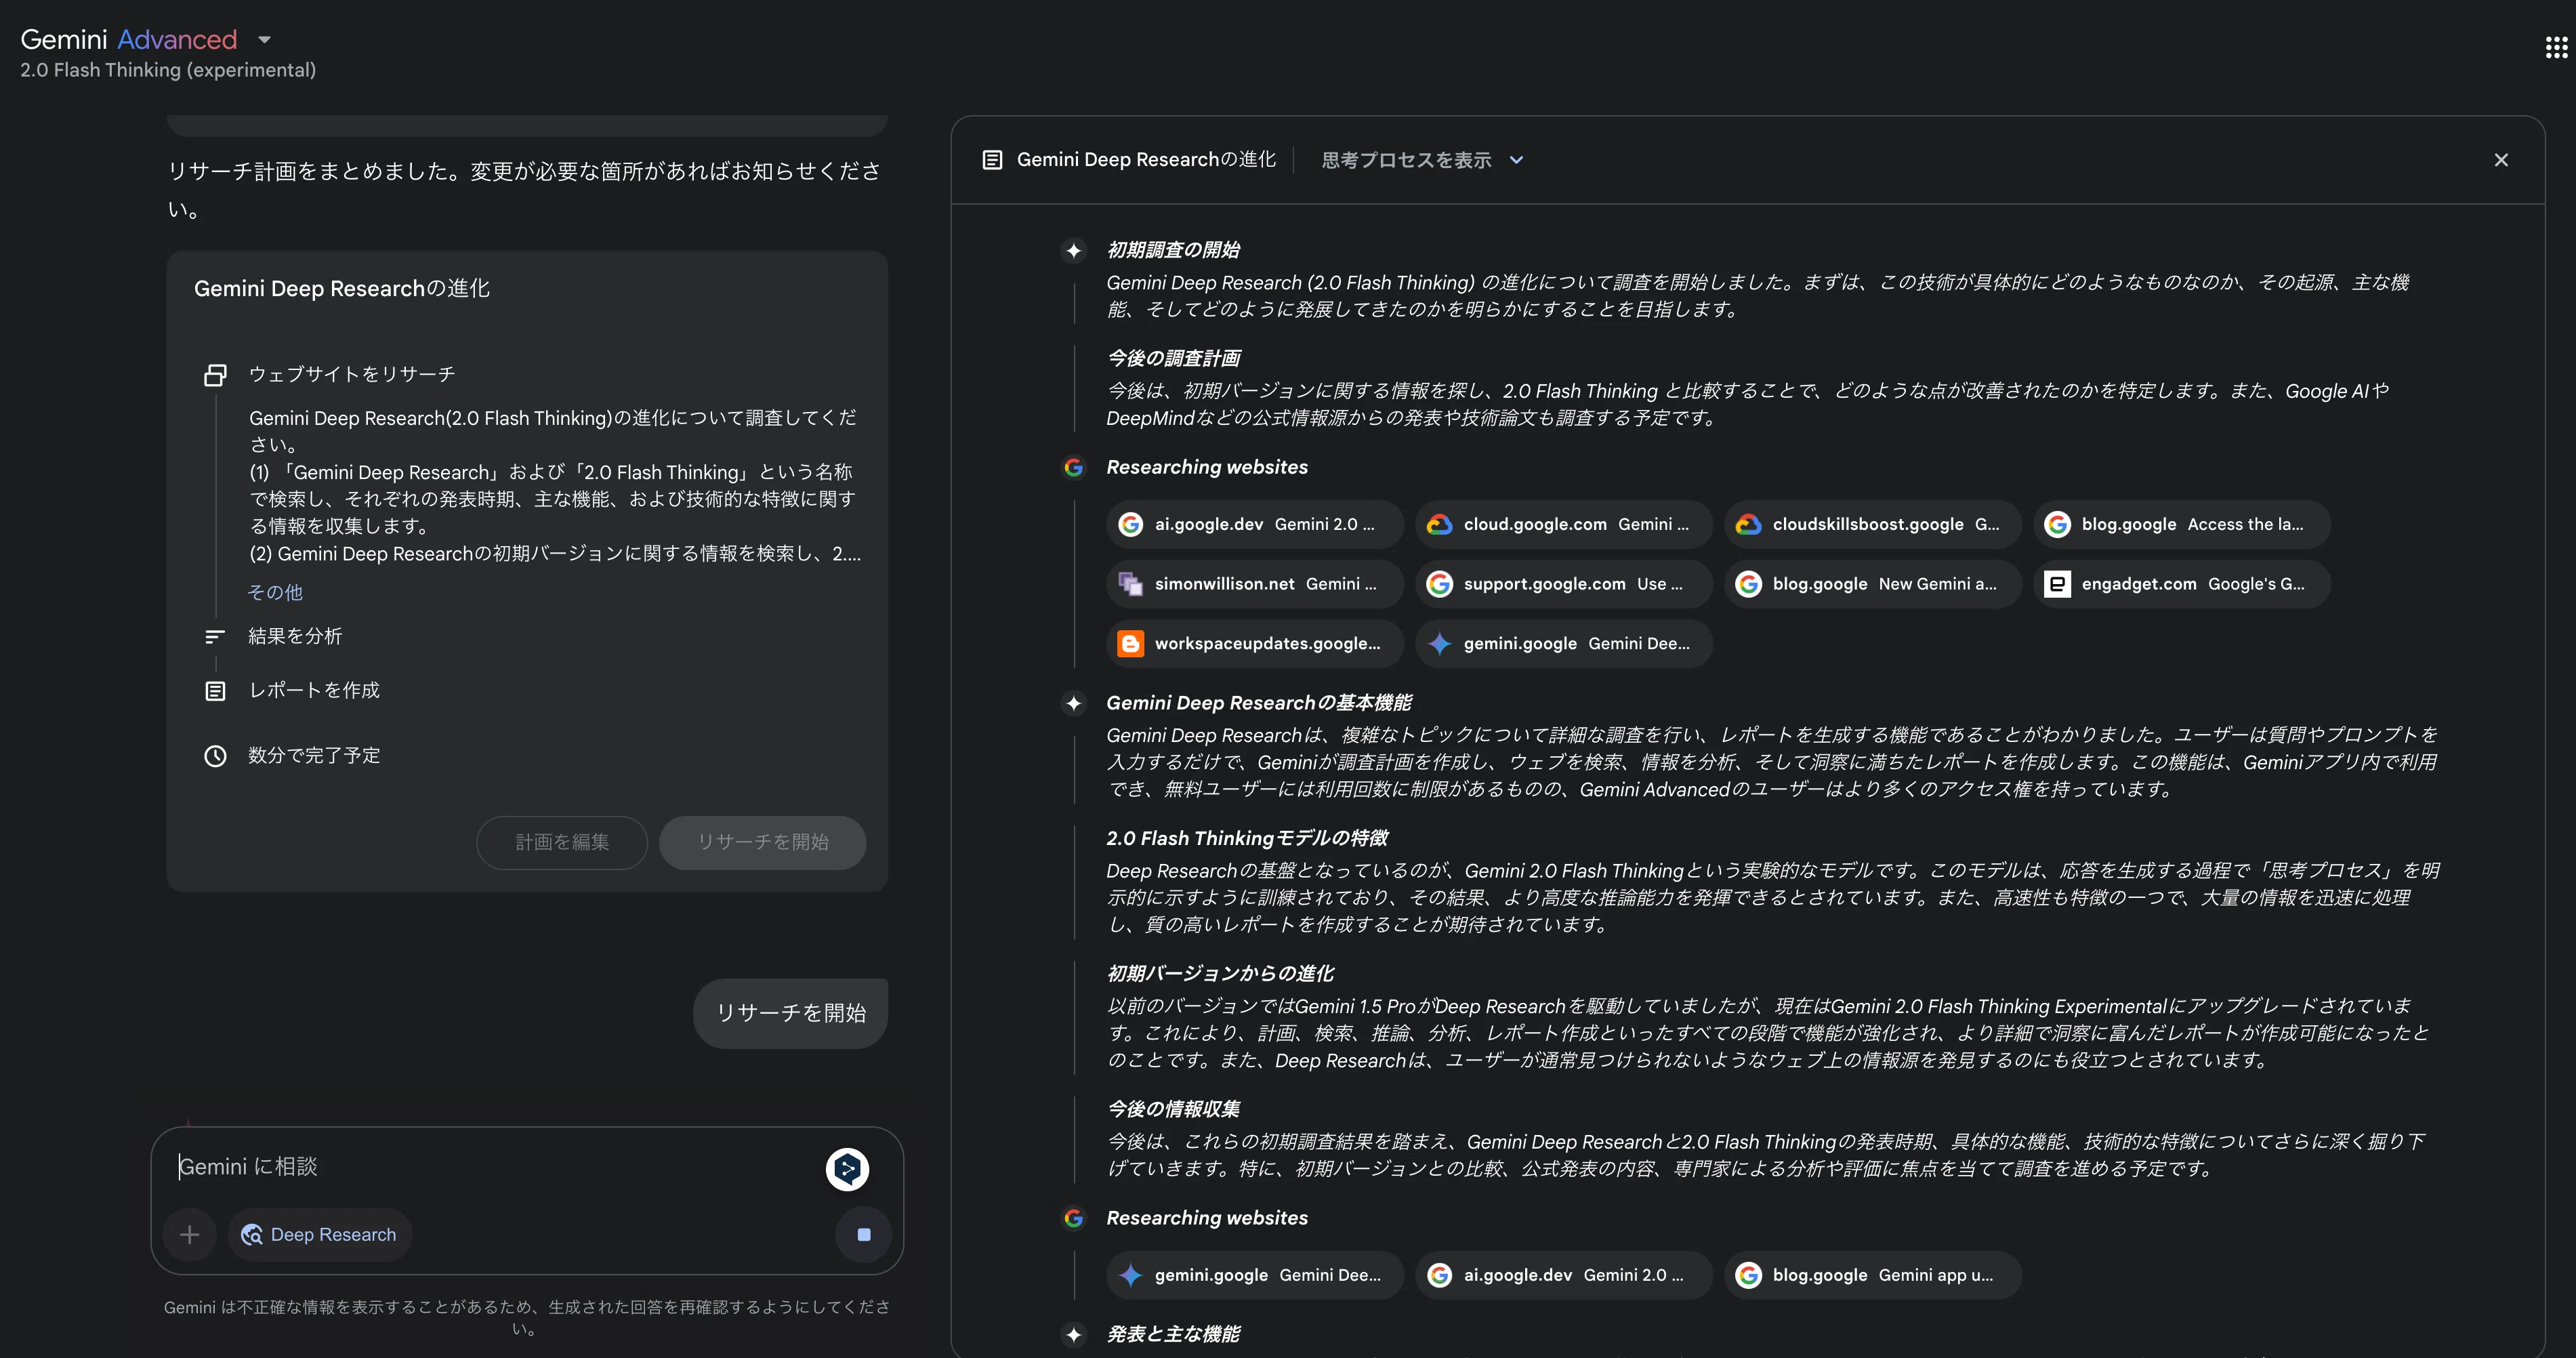
Task: Open the plus attachment button
Action: click(189, 1235)
